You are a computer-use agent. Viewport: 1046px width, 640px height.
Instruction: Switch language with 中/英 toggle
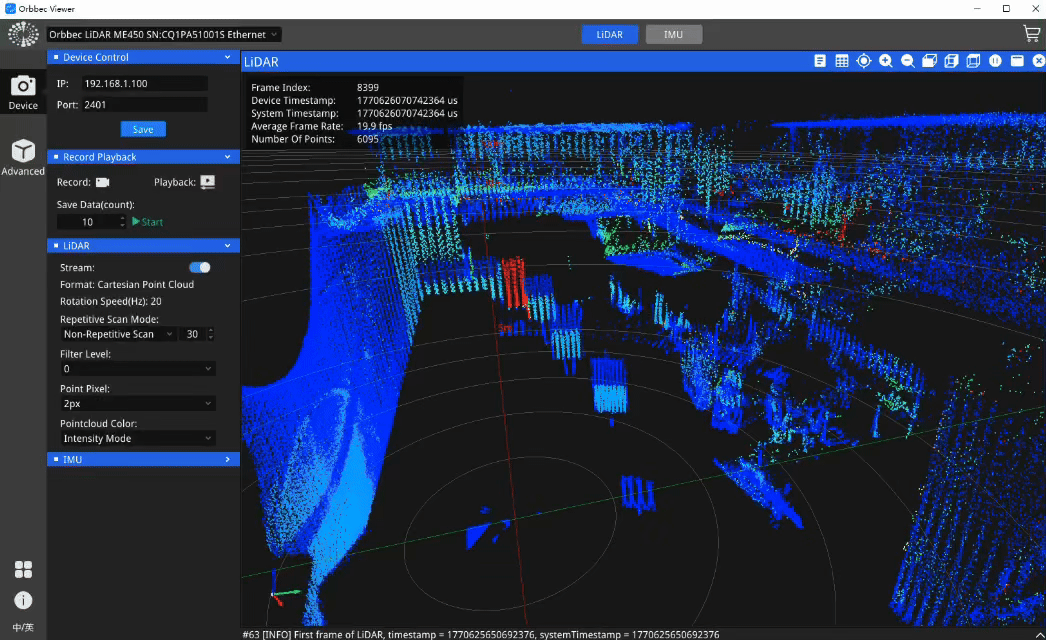point(23,627)
